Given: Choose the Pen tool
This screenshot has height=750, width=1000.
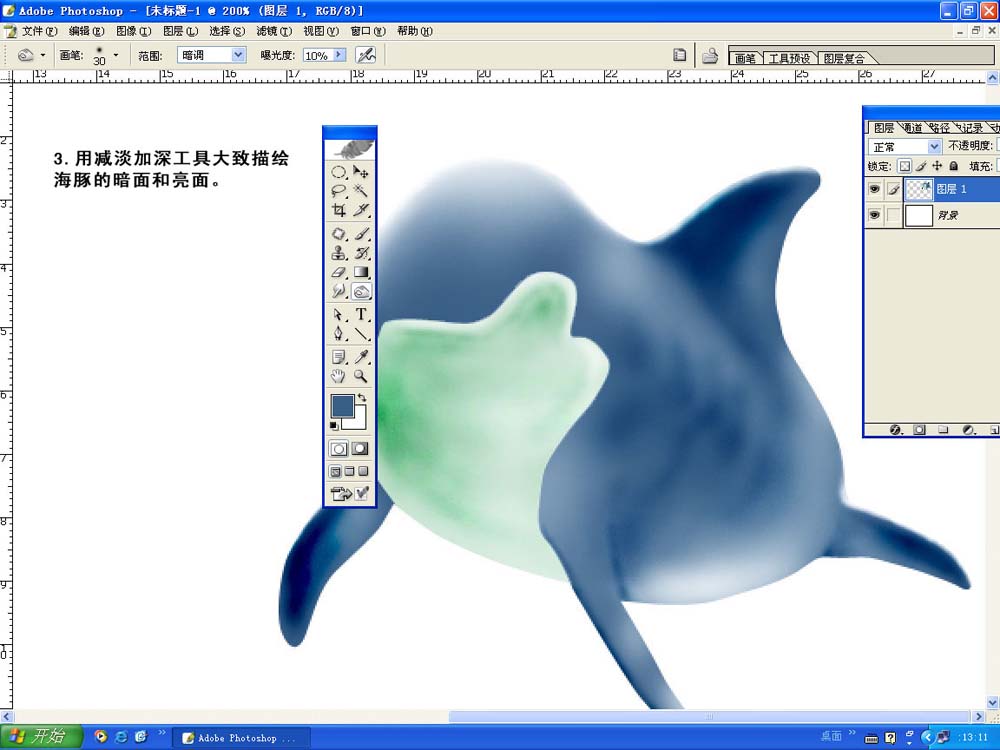Looking at the screenshot, I should pyautogui.click(x=339, y=333).
